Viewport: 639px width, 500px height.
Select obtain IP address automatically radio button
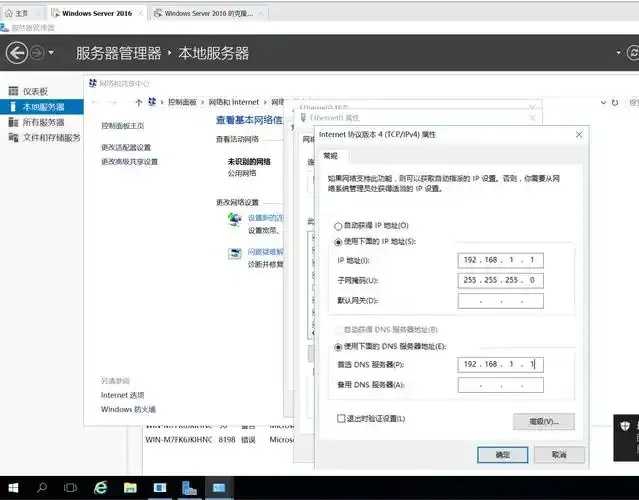[338, 226]
